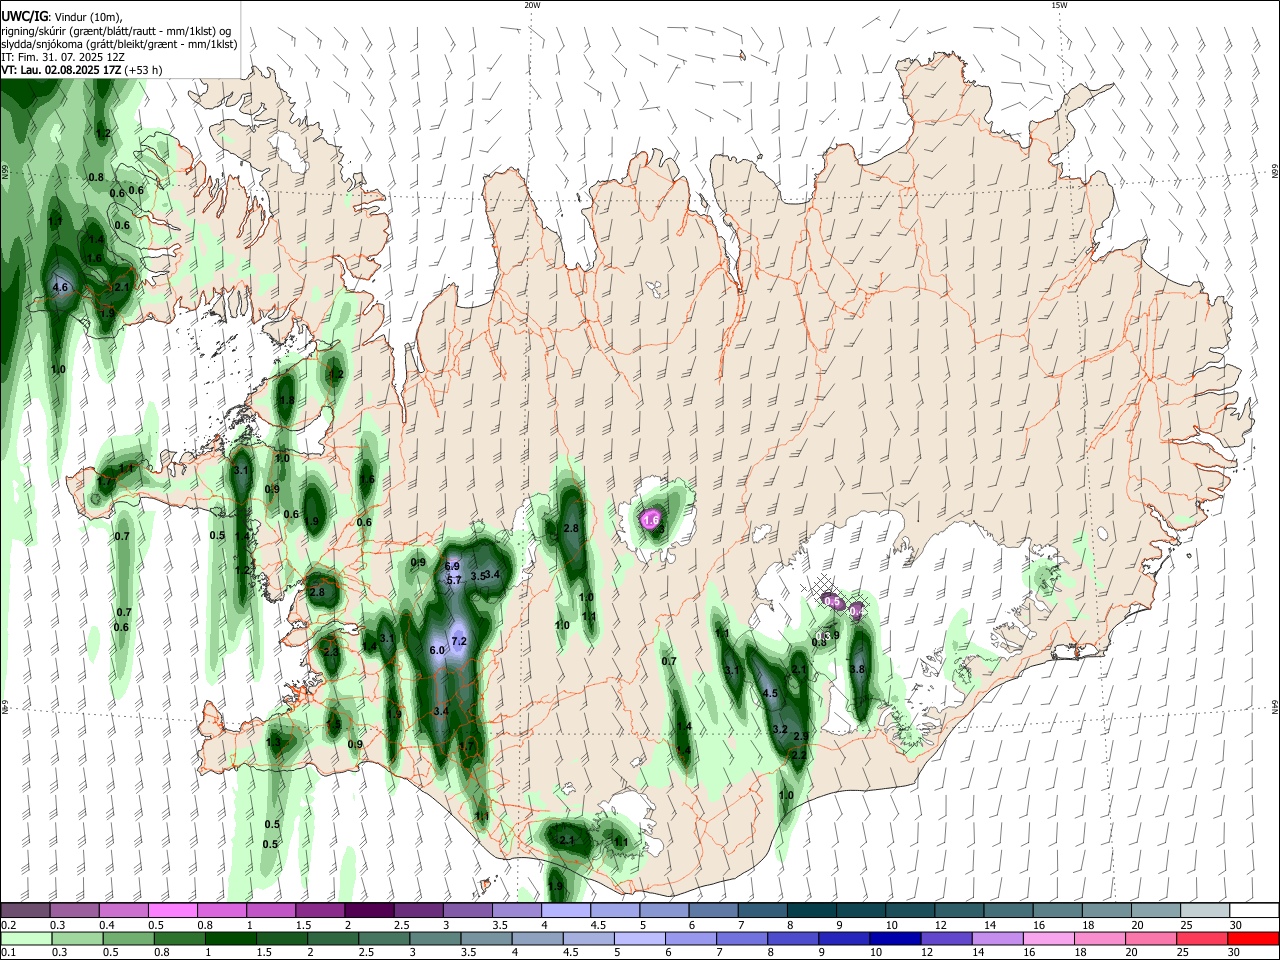Select the 'slydda/snjókoma' legend description line

118,44
